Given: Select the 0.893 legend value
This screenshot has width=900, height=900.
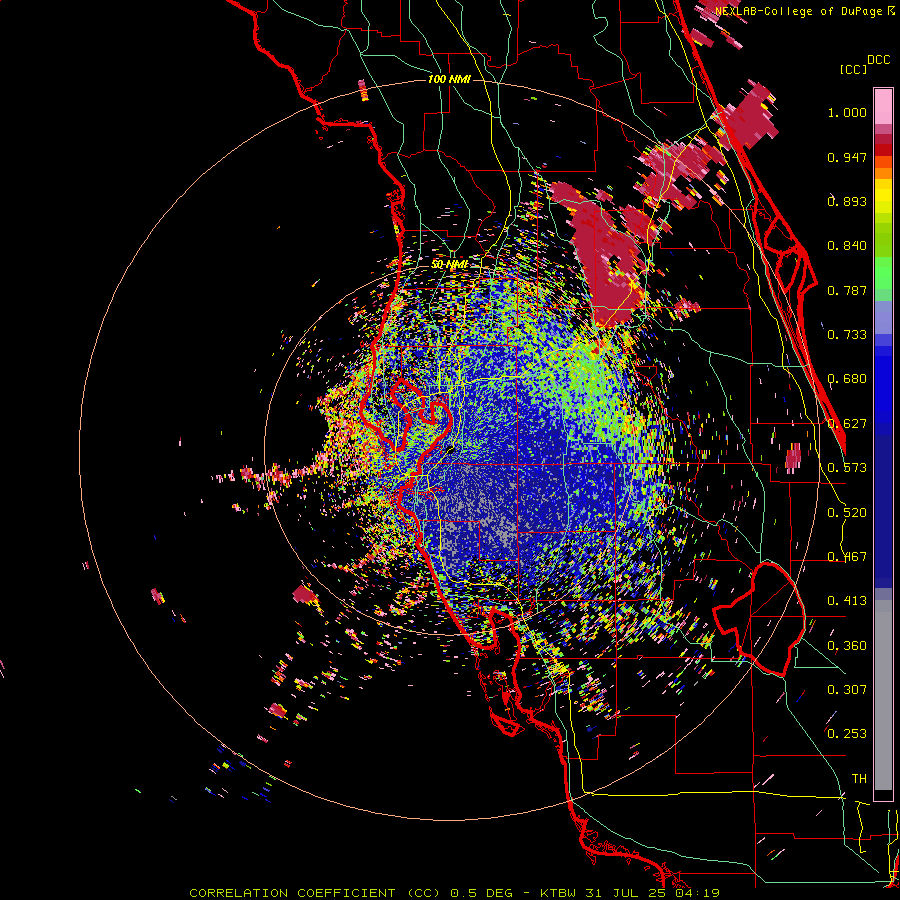Looking at the screenshot, I should click(847, 201).
